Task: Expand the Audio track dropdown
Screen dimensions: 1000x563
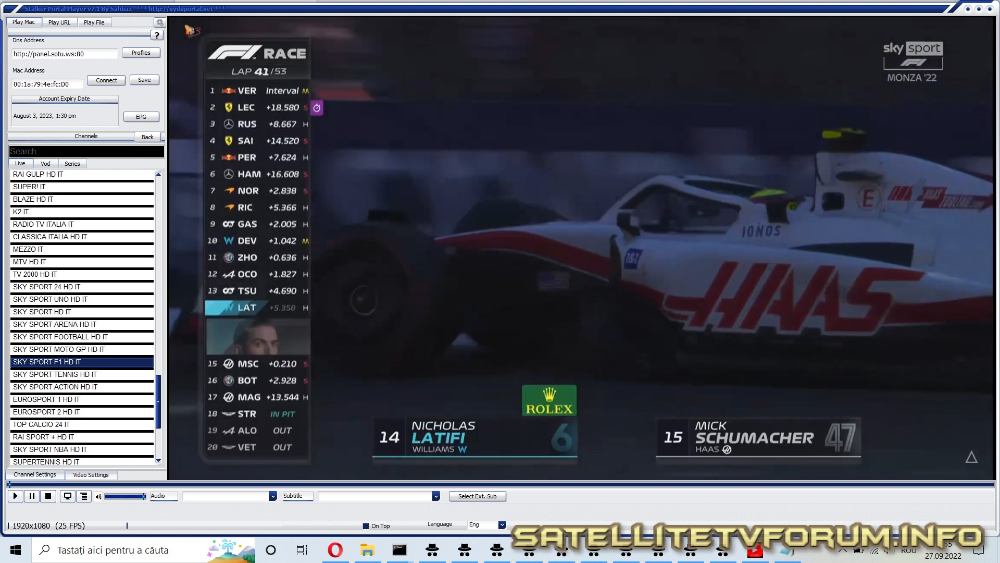Action: pos(273,496)
